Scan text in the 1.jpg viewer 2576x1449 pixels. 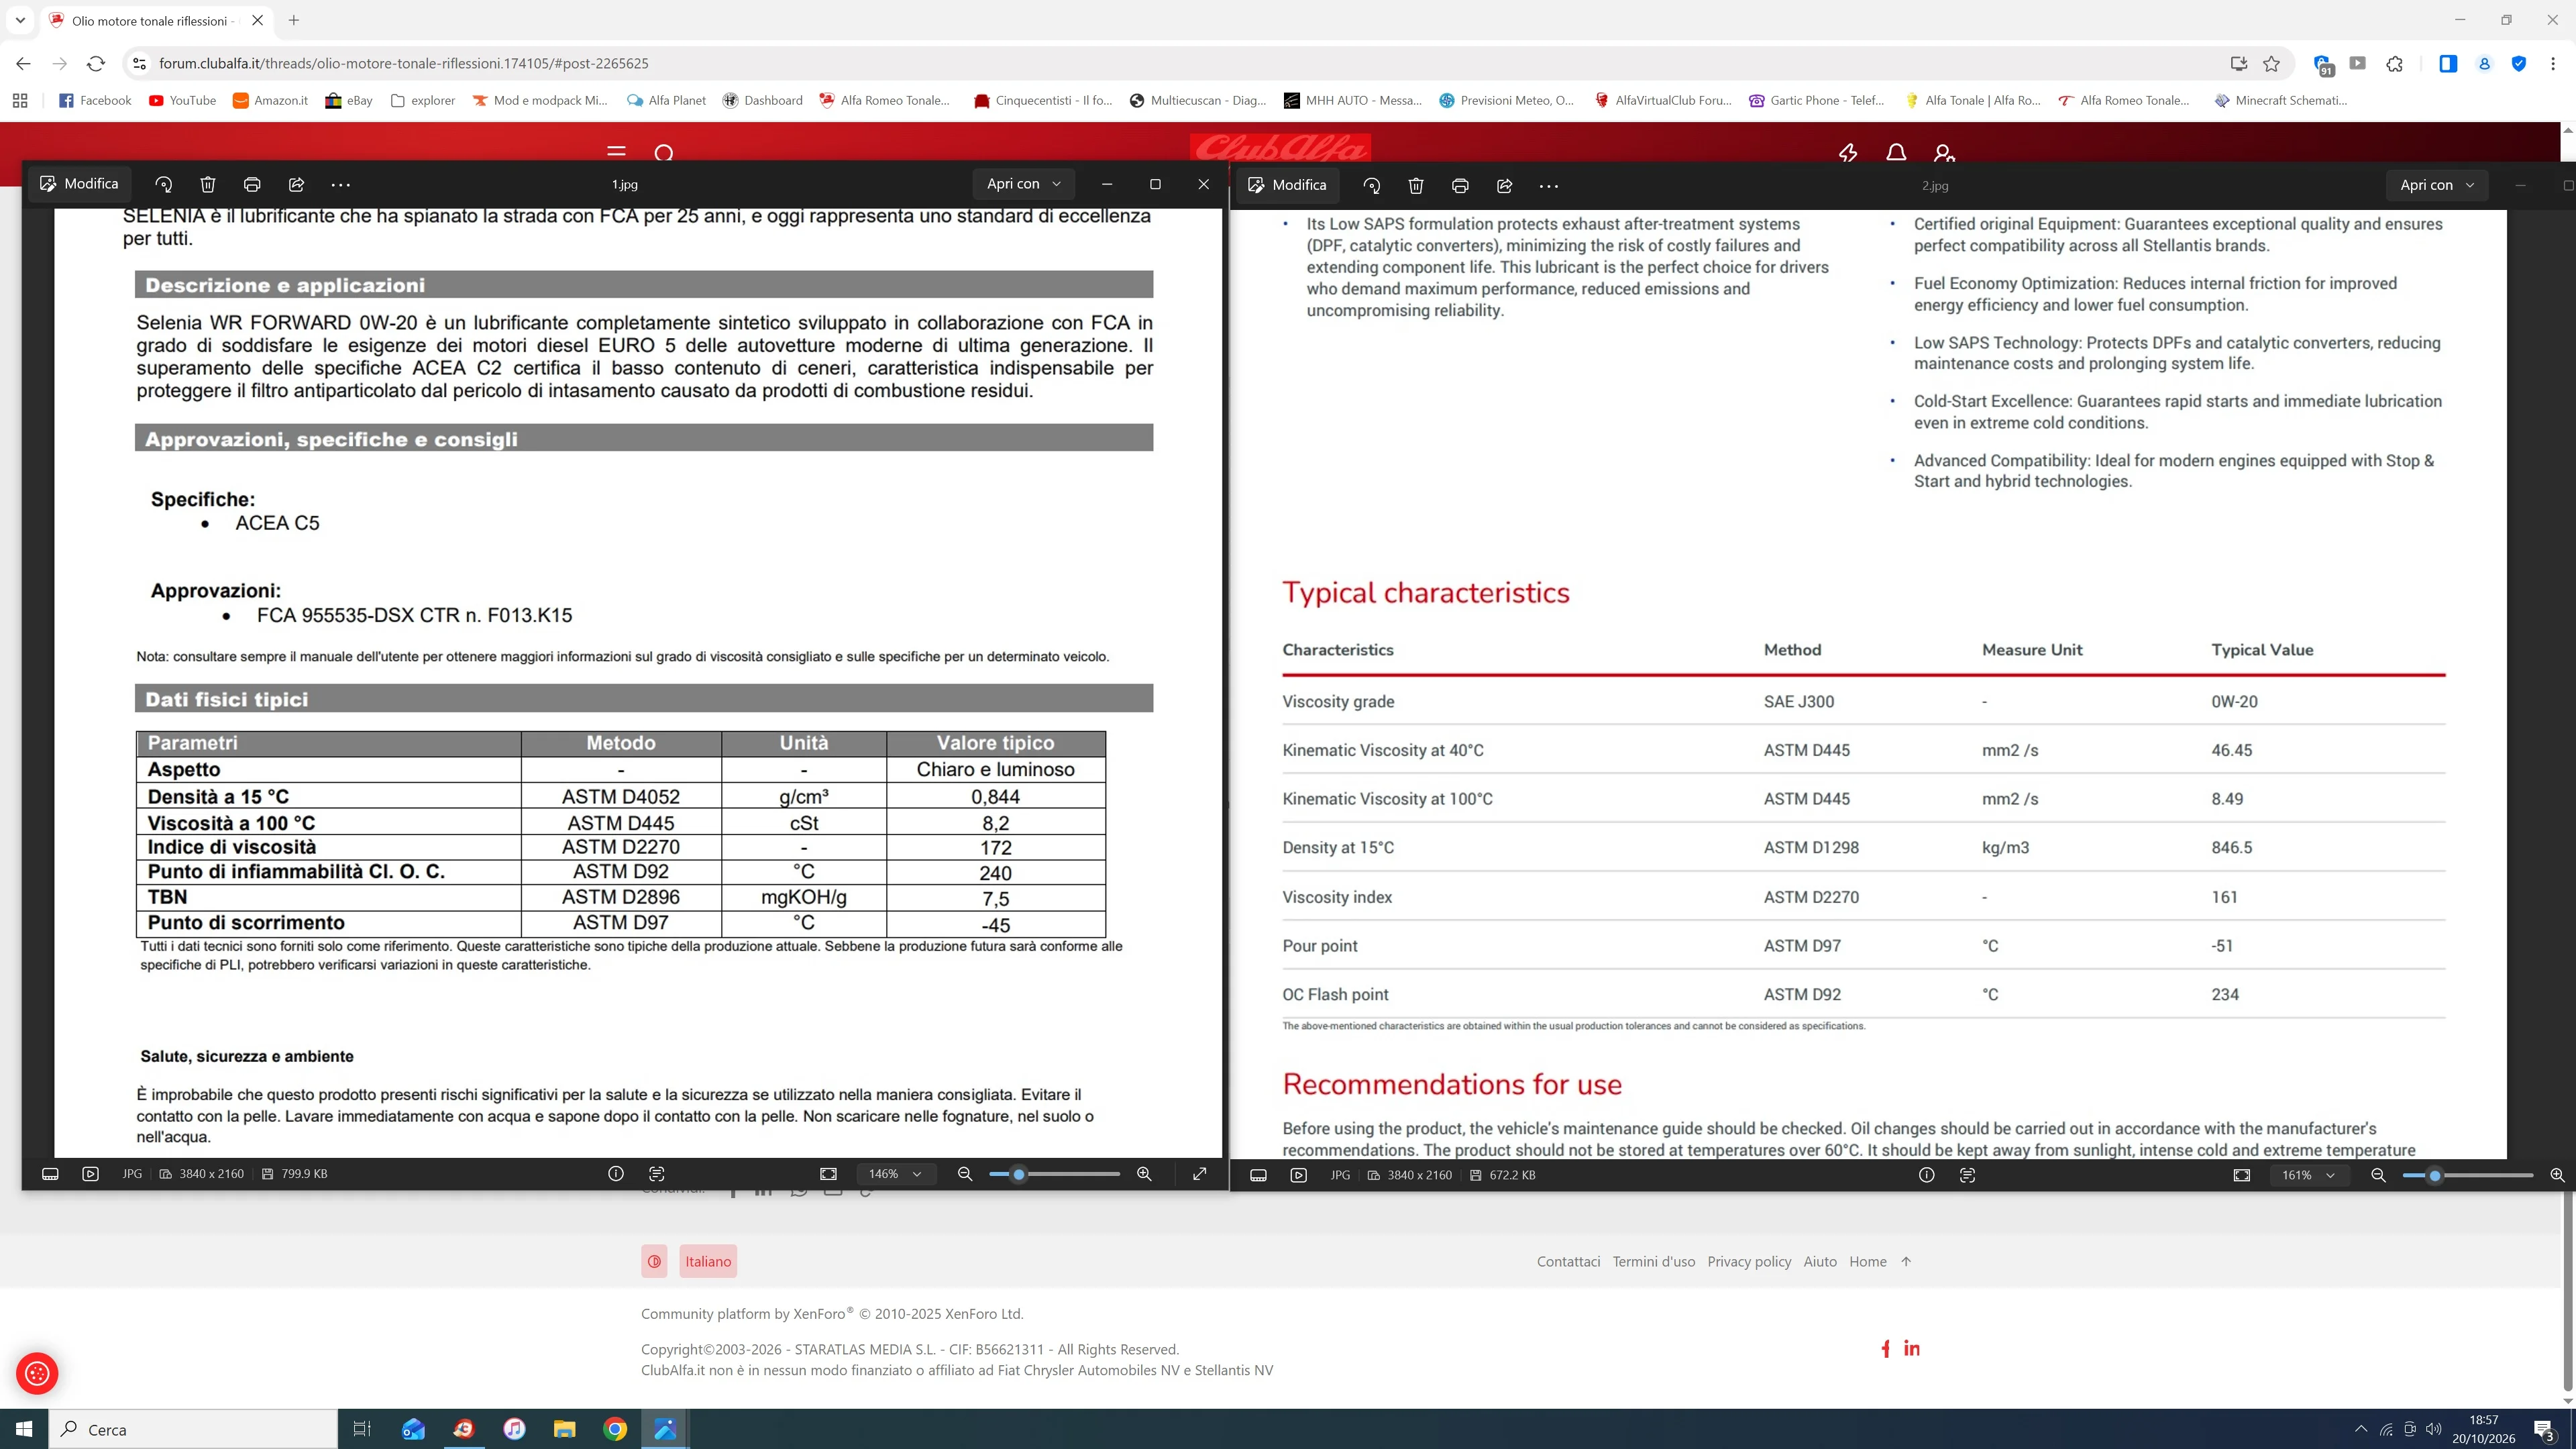click(657, 1174)
